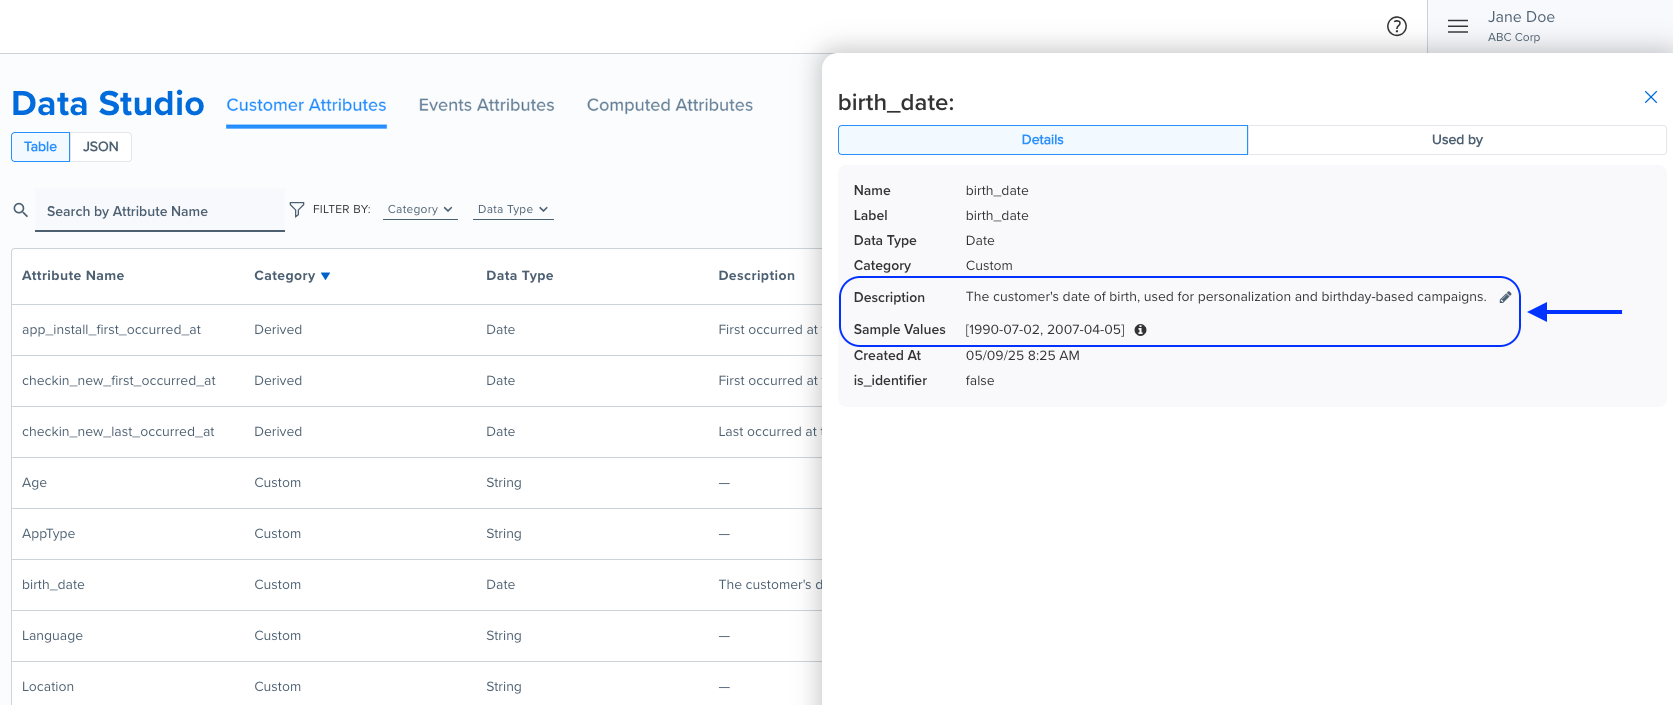Switch to JSON view
This screenshot has height=705, width=1673.
pos(101,147)
